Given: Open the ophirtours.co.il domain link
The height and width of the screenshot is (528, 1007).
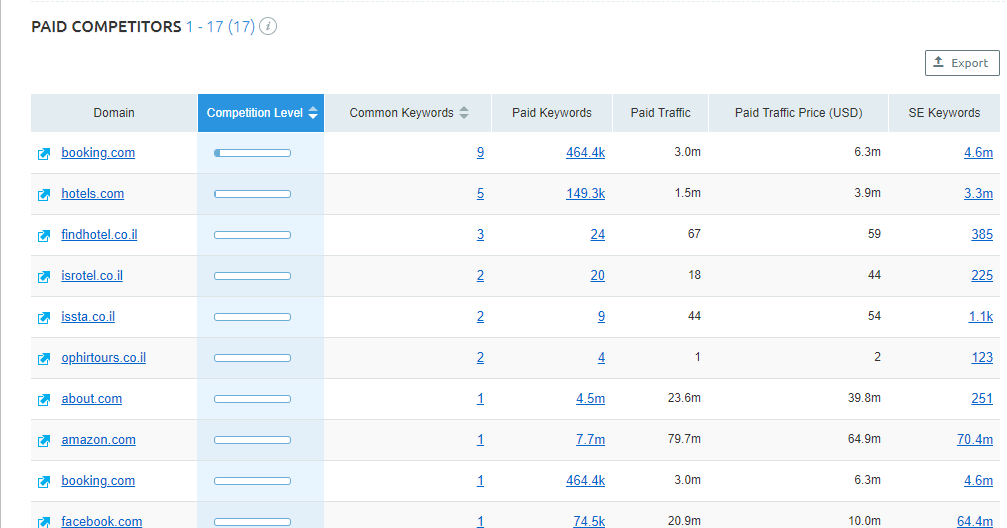Looking at the screenshot, I should (x=103, y=358).
